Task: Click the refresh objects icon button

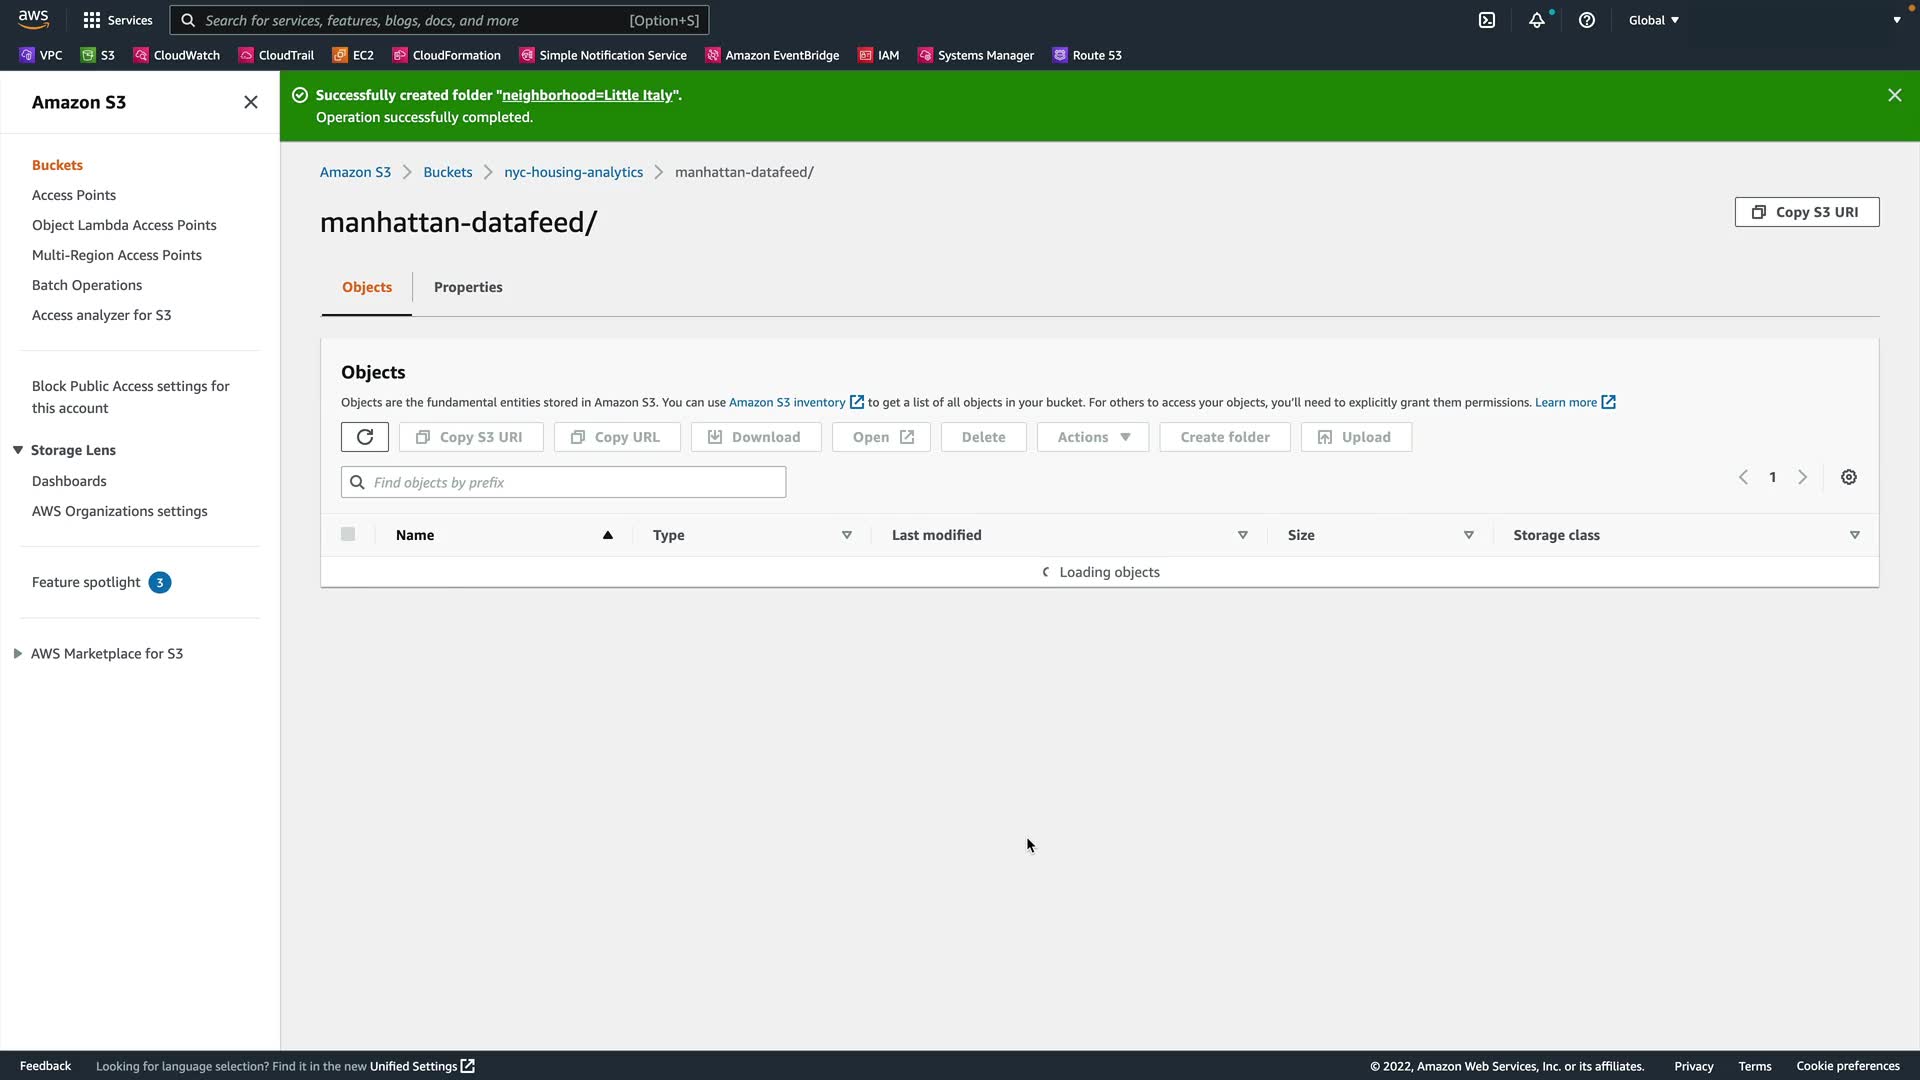Action: (x=364, y=437)
